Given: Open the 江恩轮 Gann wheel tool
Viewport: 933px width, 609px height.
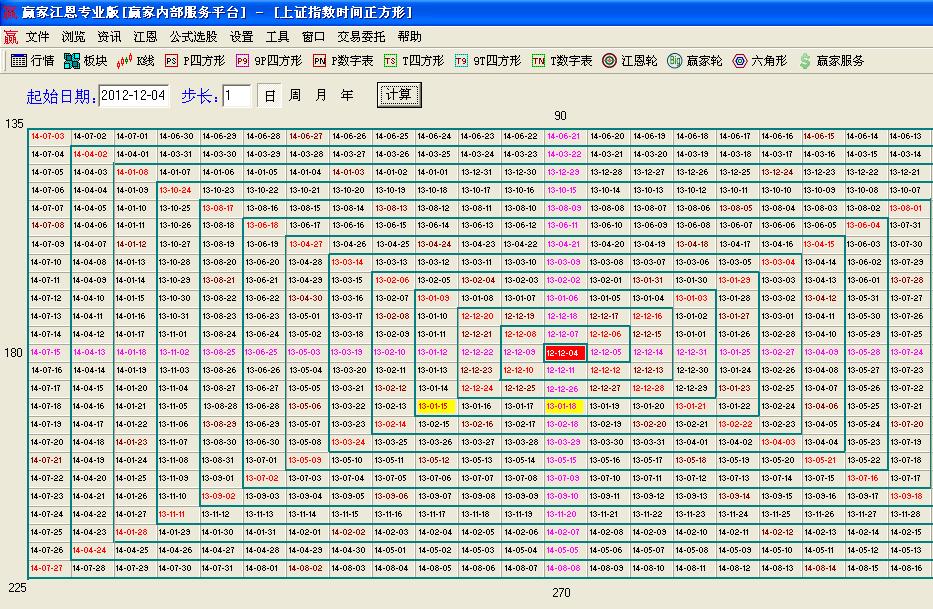Looking at the screenshot, I should coord(629,61).
